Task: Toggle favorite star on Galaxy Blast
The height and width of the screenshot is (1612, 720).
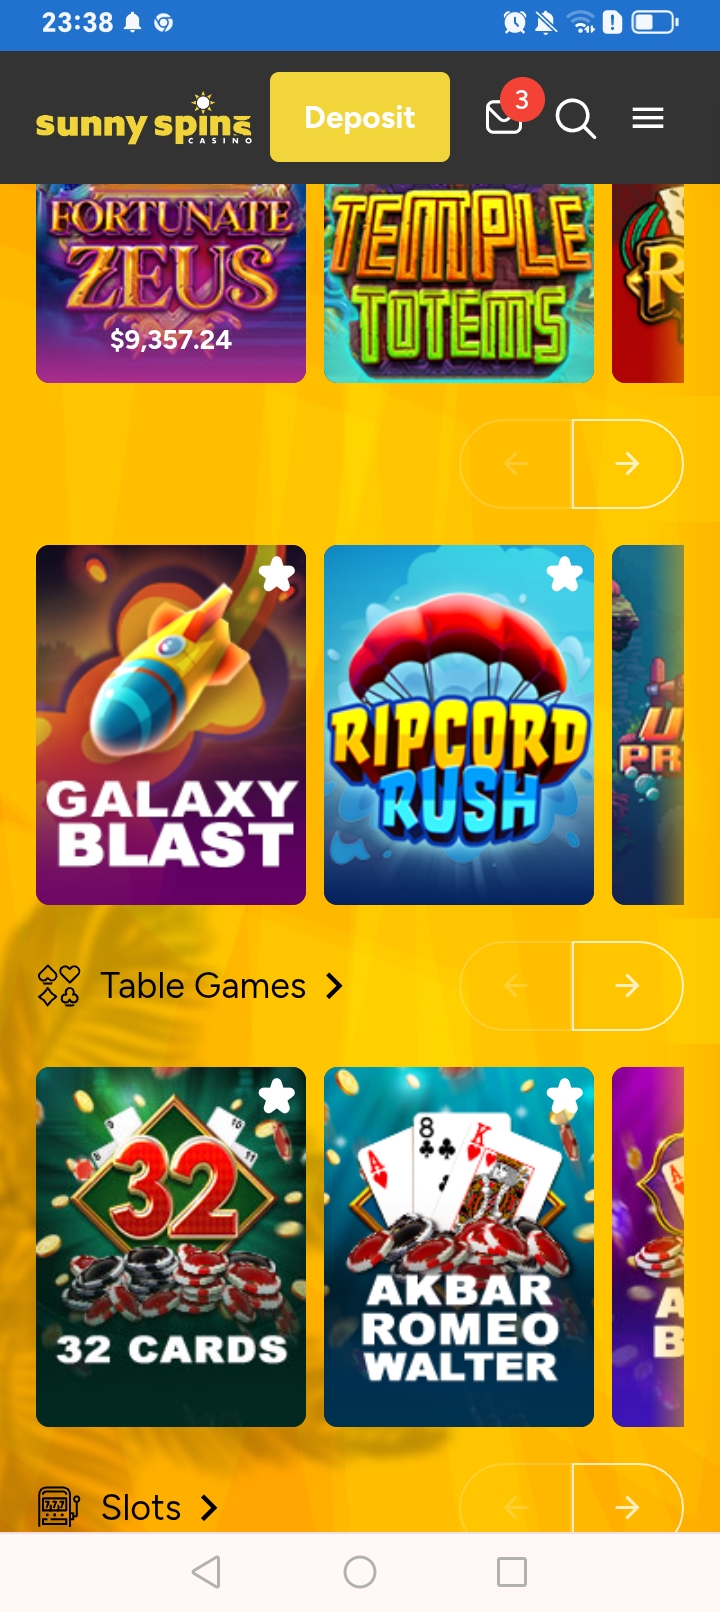Action: pos(276,575)
